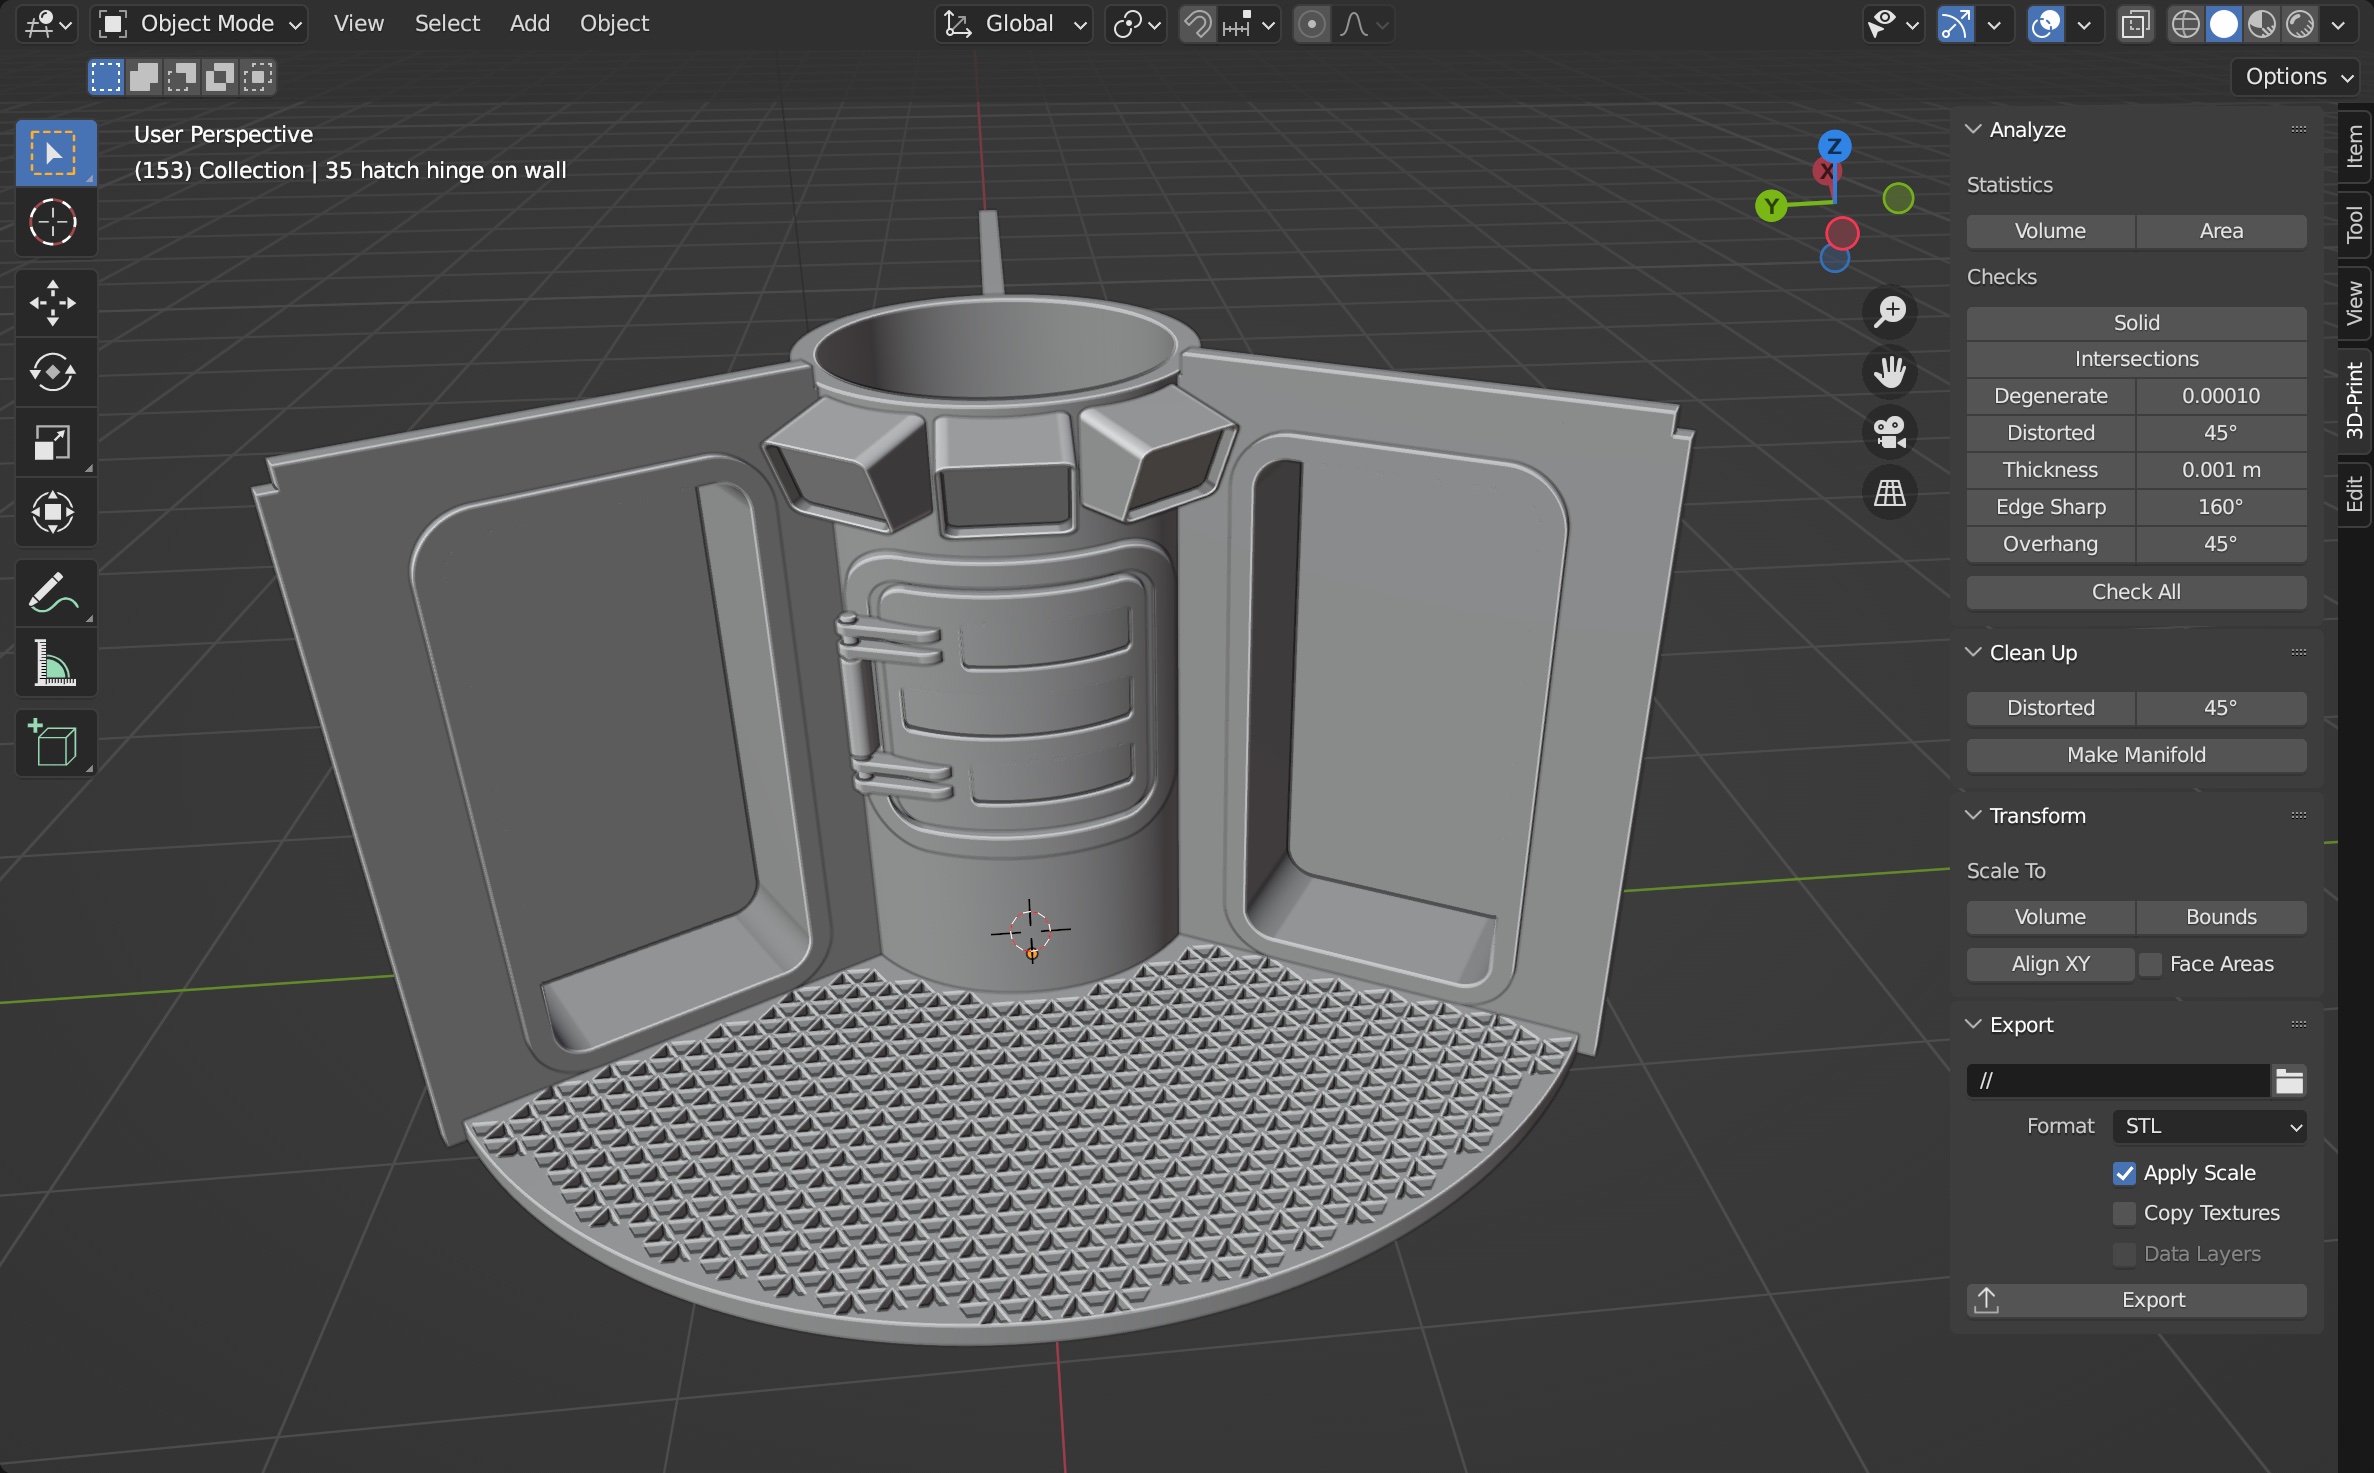Viewport: 2374px width, 1473px height.
Task: Adjust the Edge Sharp 160° field
Action: point(2221,507)
